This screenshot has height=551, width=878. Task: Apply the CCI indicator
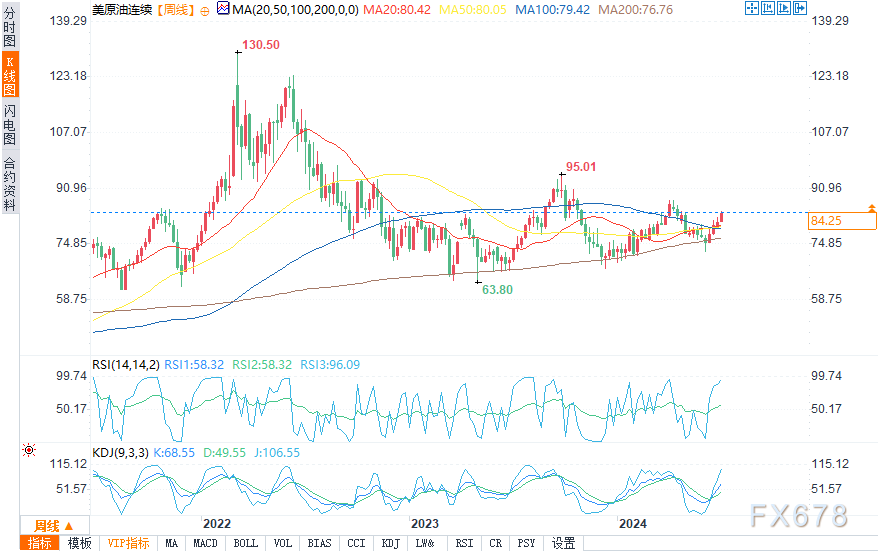tap(356, 543)
